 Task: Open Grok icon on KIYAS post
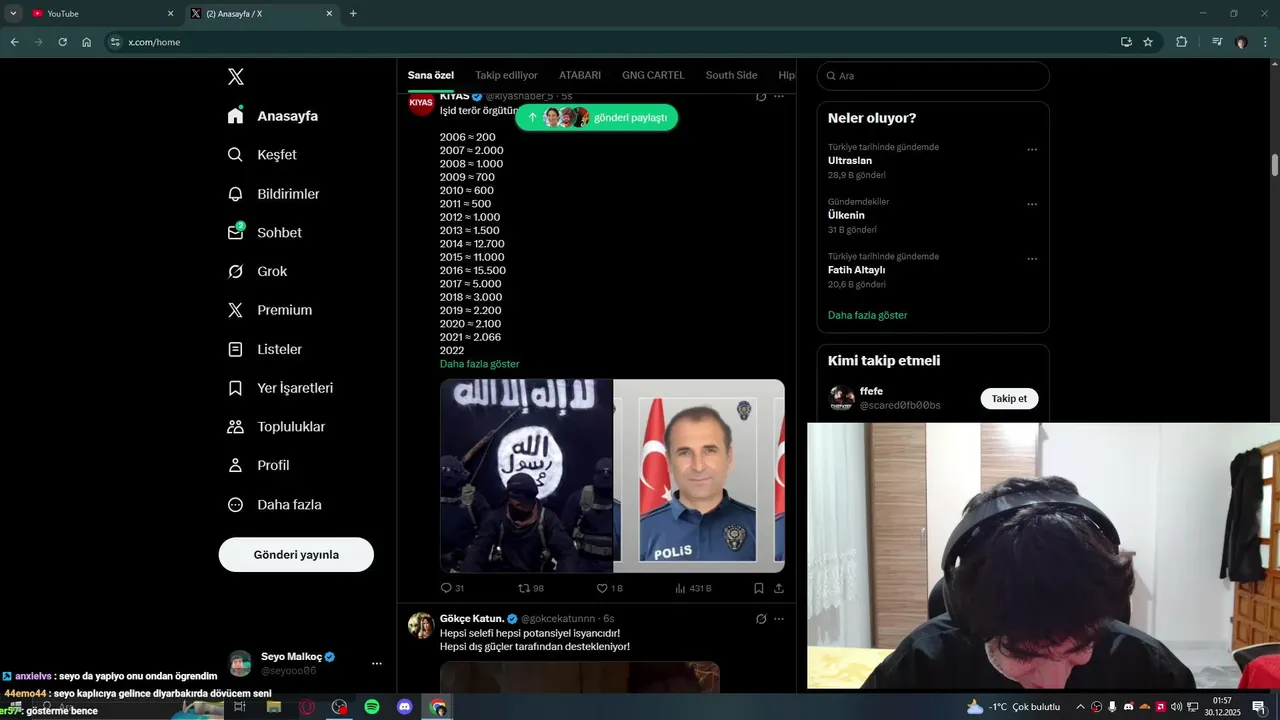[x=761, y=97]
